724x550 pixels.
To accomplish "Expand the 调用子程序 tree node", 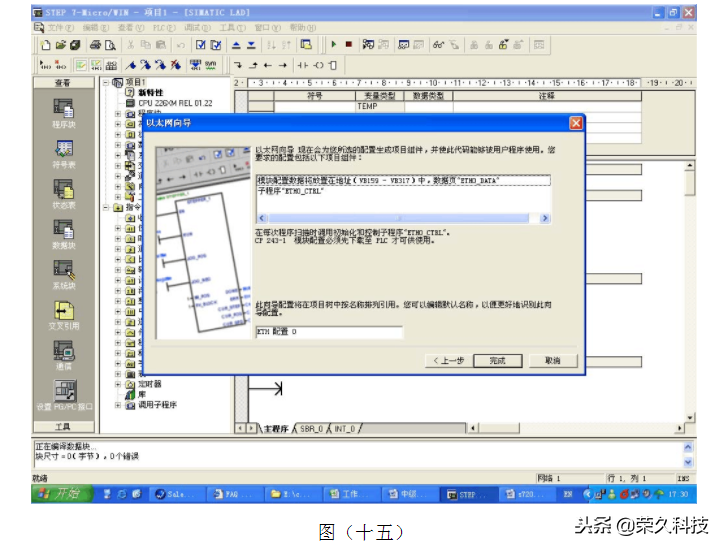I will point(118,406).
